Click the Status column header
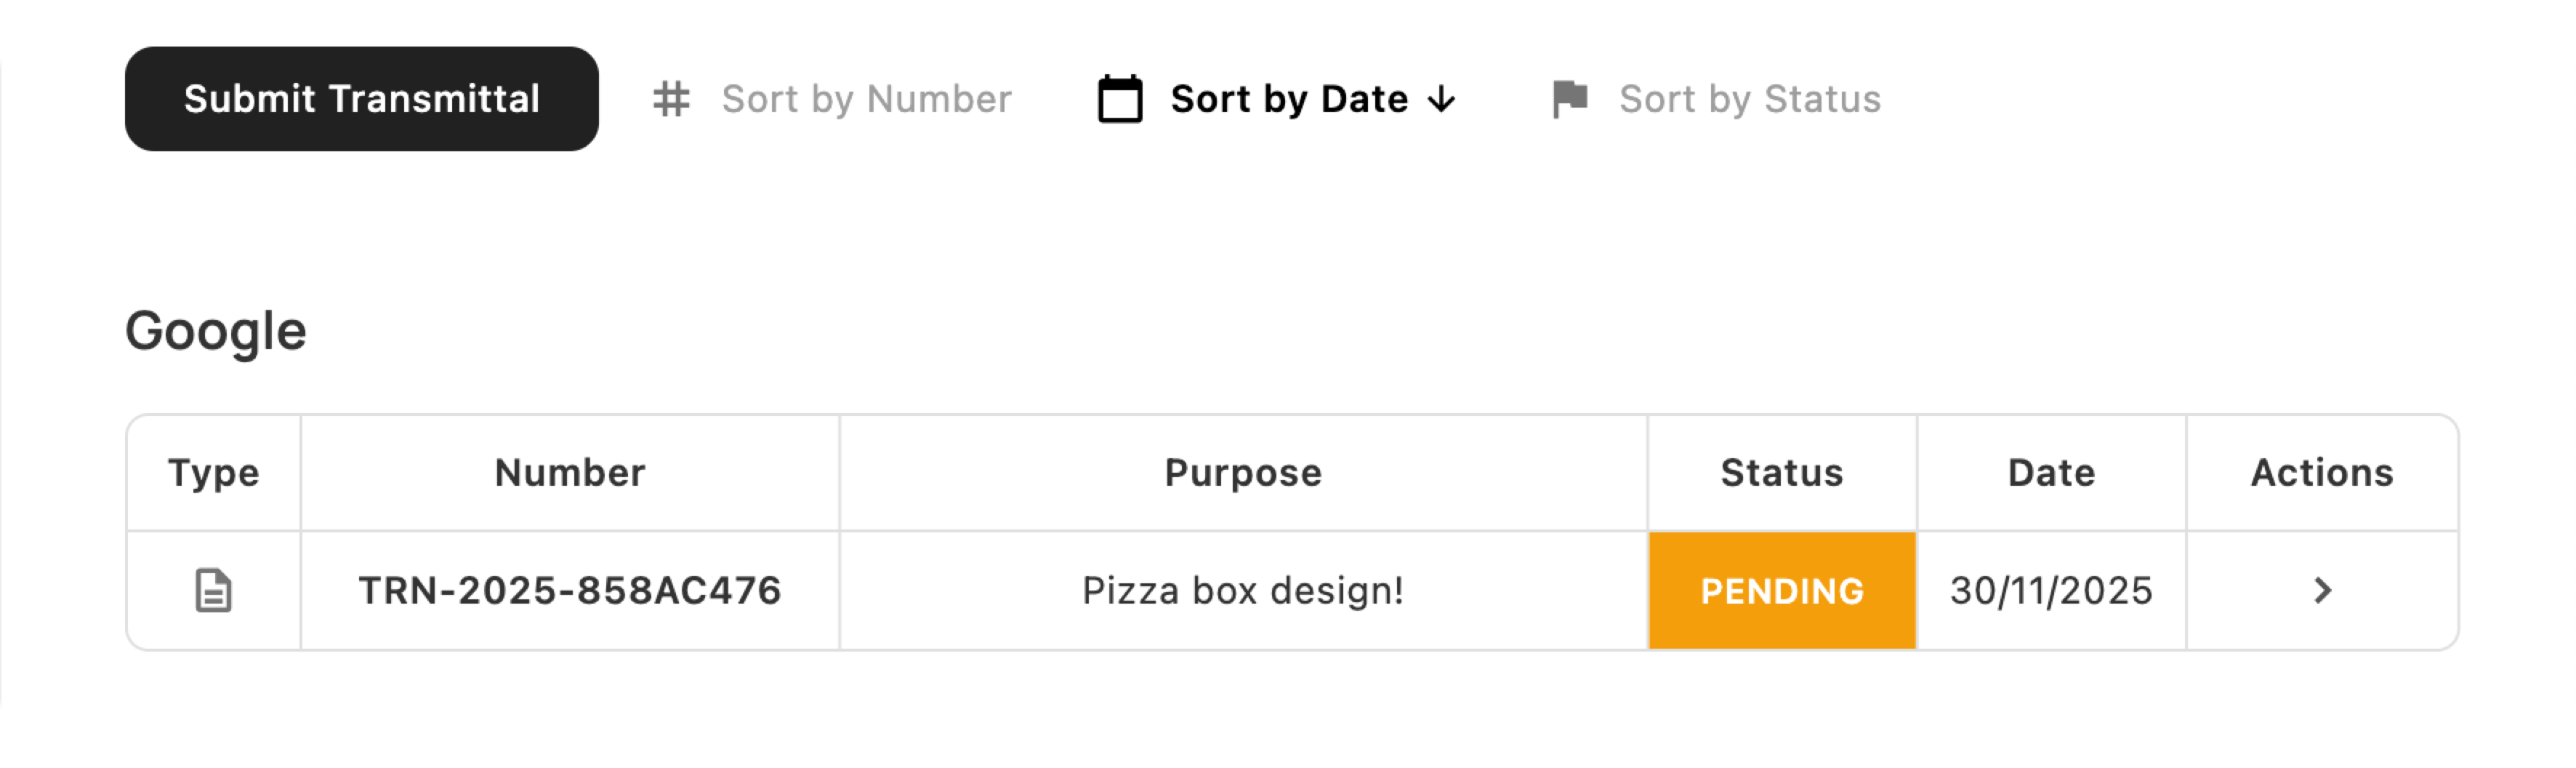Screen dimensions: 2576x768 click(1781, 473)
